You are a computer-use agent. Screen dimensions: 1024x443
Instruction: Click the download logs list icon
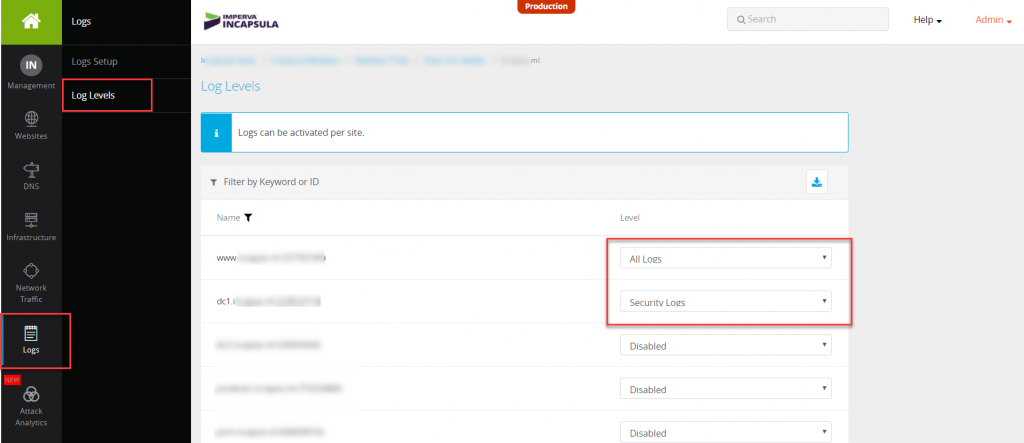click(x=817, y=182)
